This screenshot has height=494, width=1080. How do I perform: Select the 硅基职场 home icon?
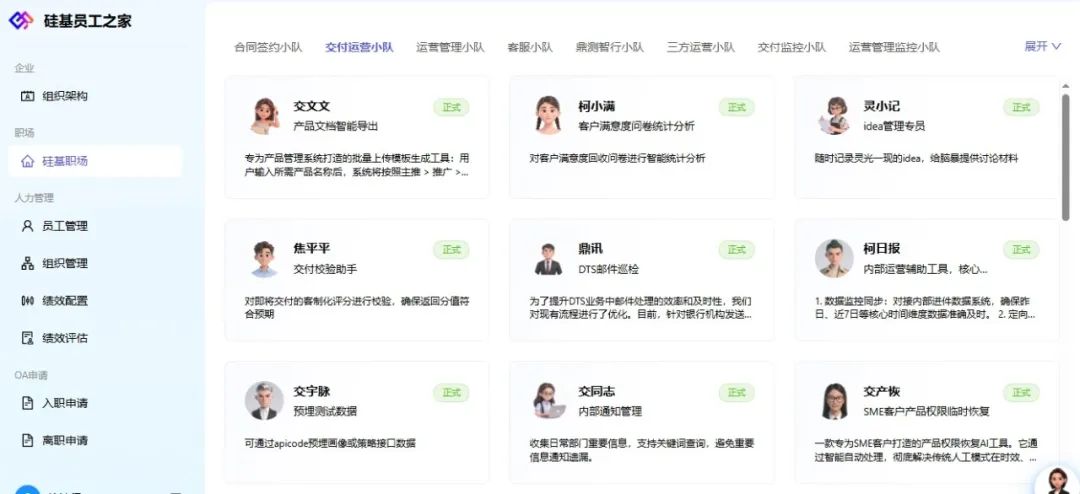coord(28,161)
